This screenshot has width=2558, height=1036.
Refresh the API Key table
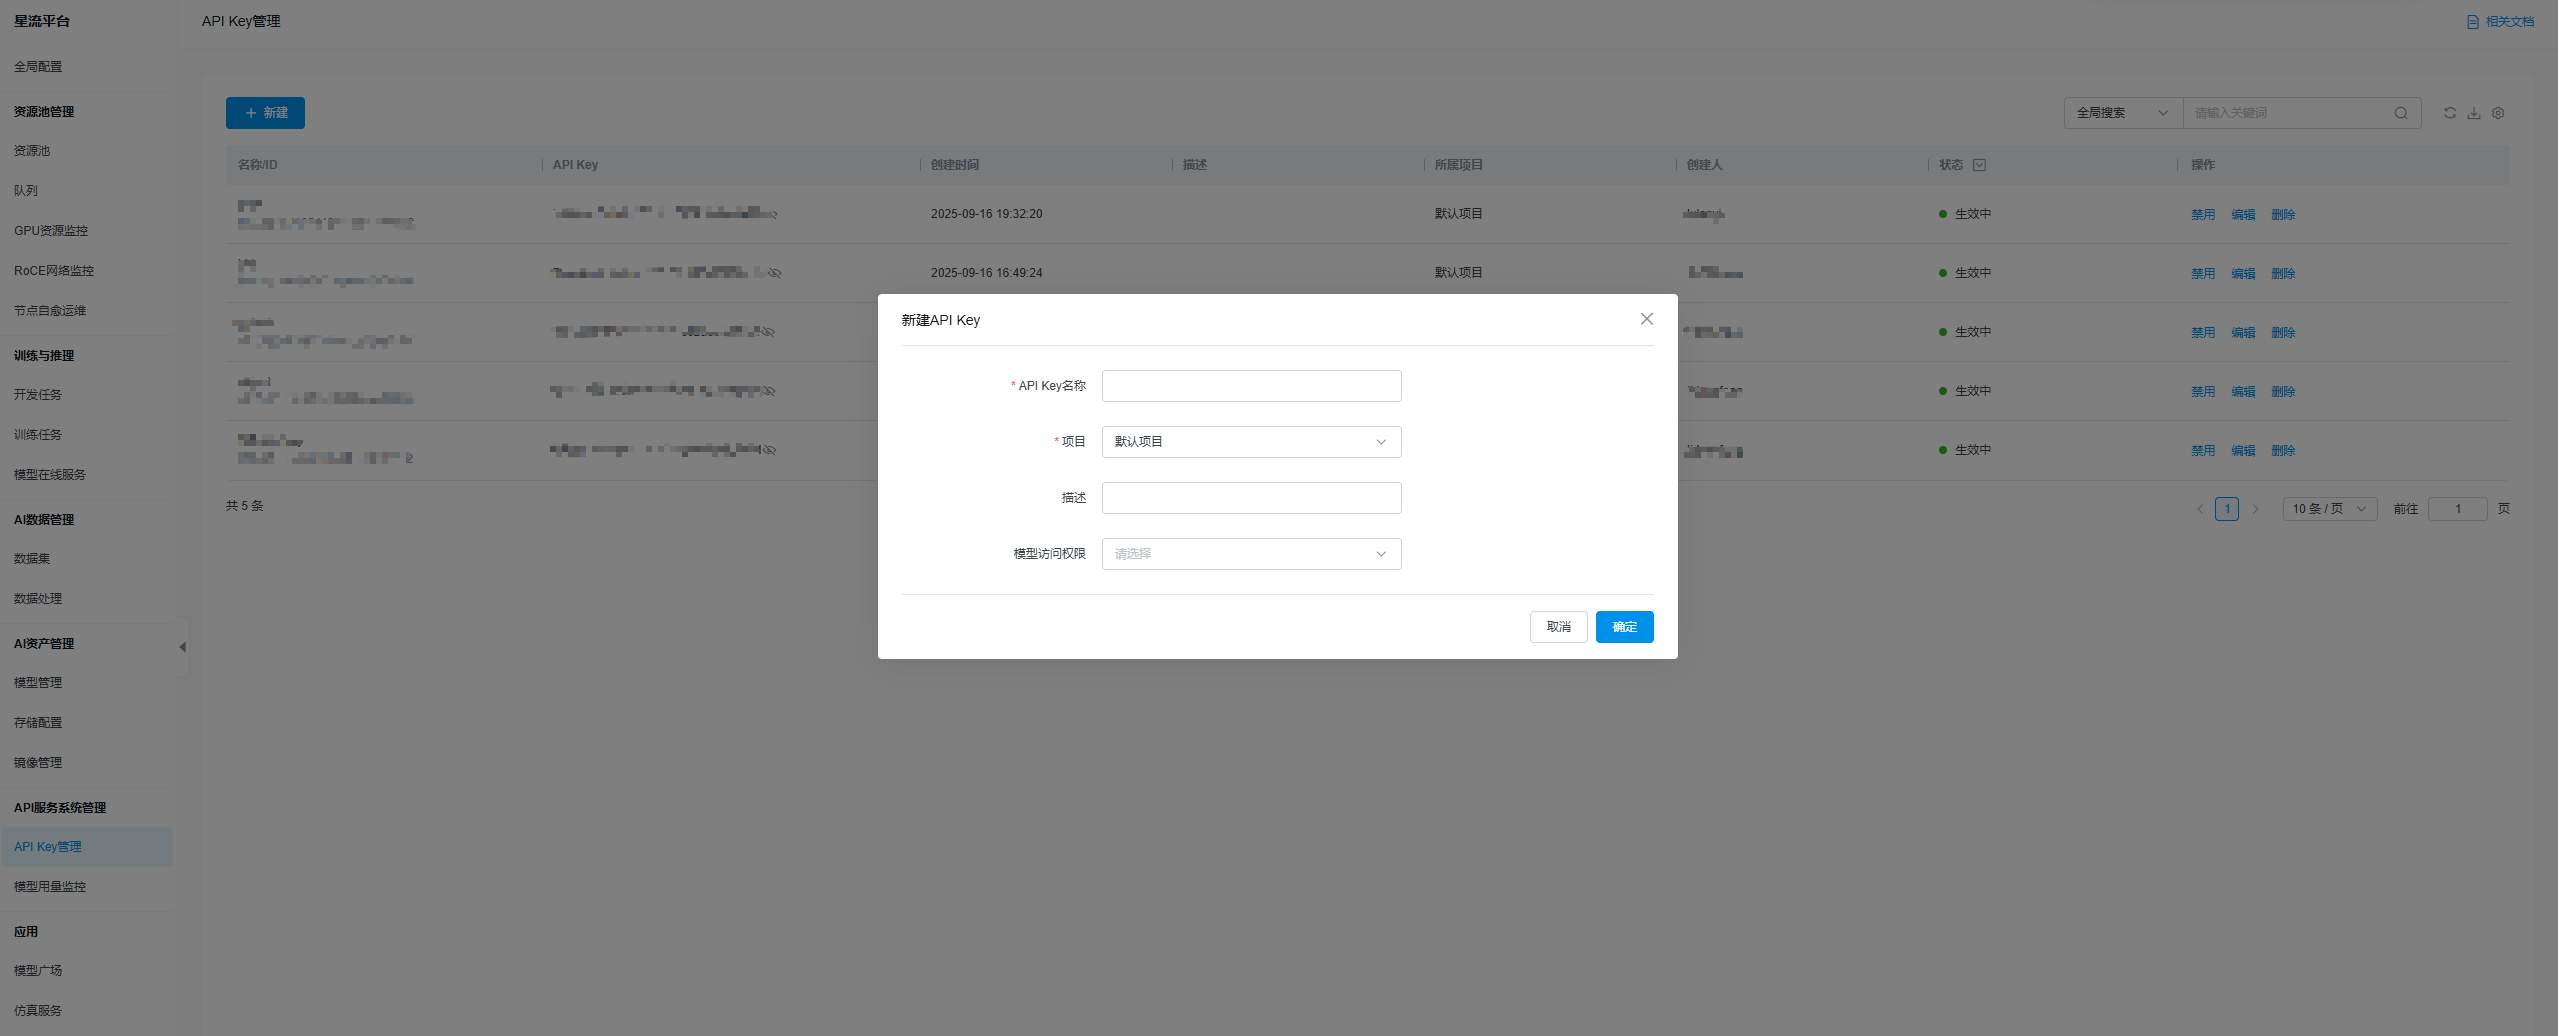2450,113
